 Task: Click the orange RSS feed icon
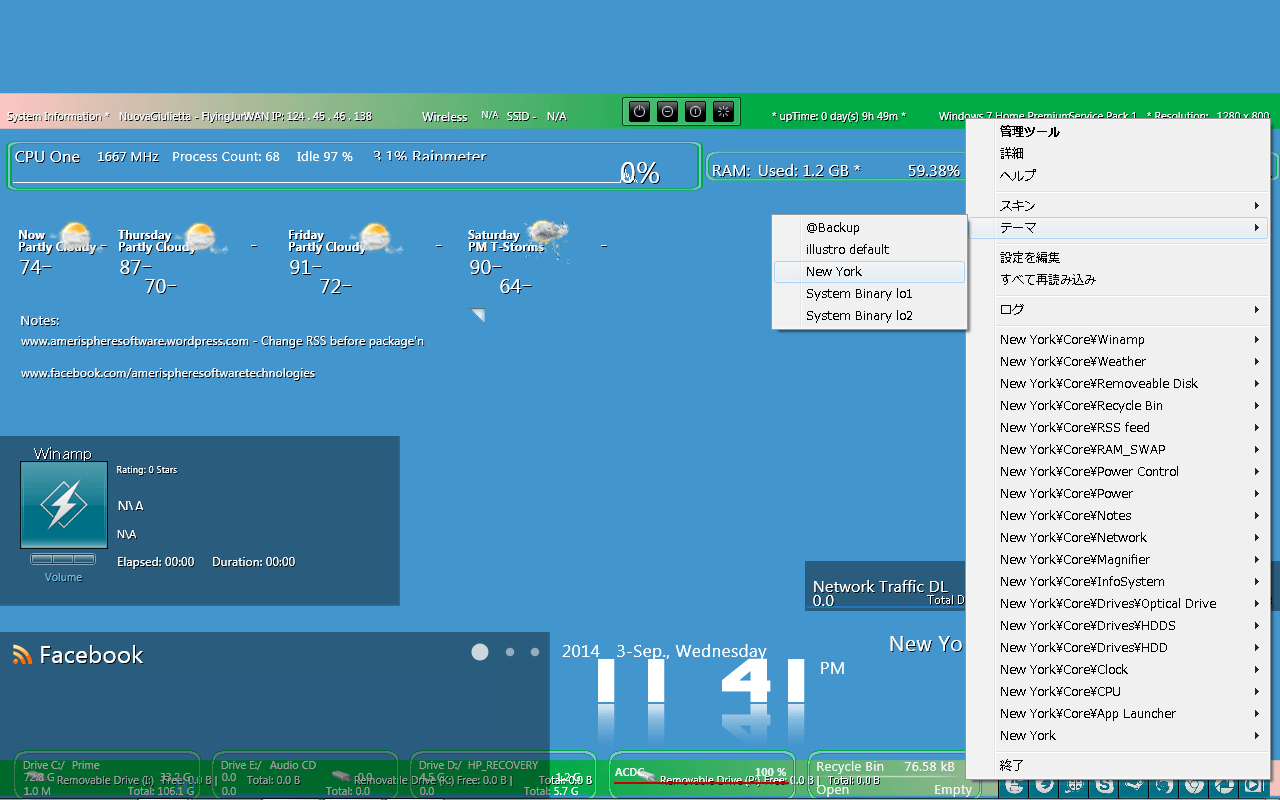[x=22, y=655]
